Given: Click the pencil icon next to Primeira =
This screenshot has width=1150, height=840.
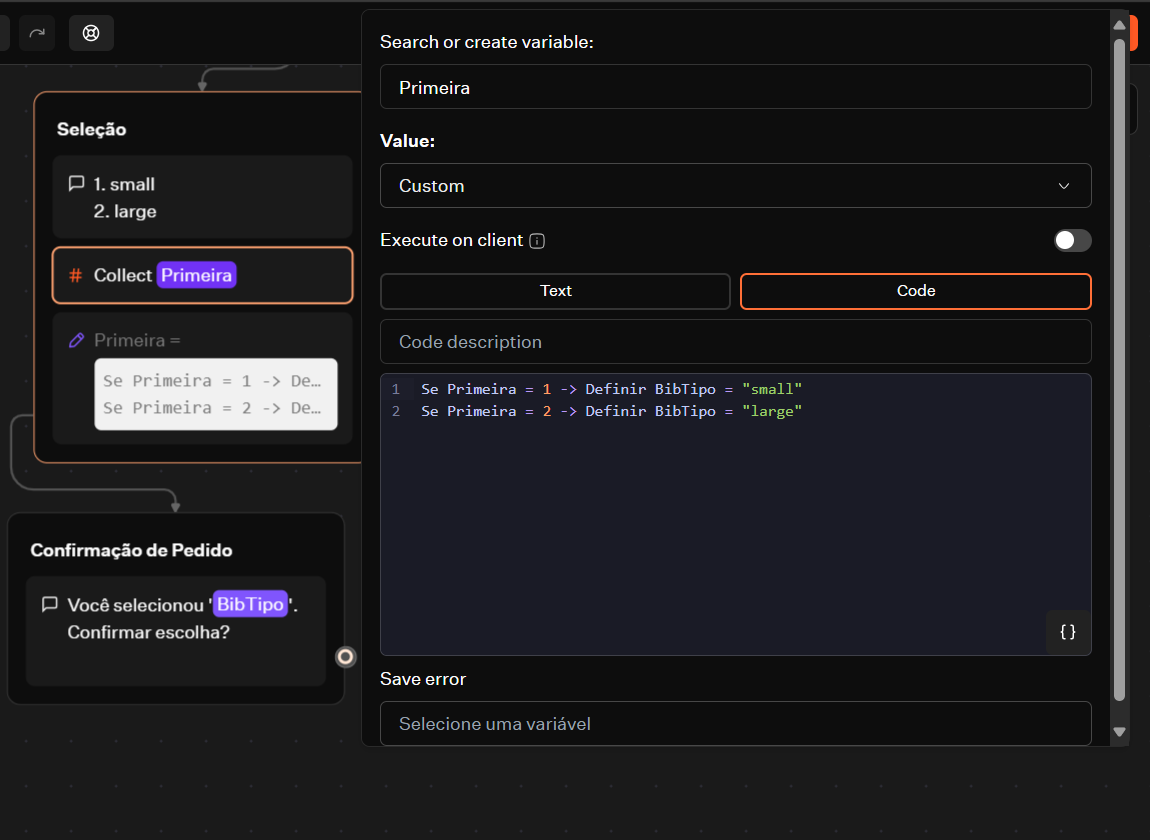Looking at the screenshot, I should coord(76,340).
